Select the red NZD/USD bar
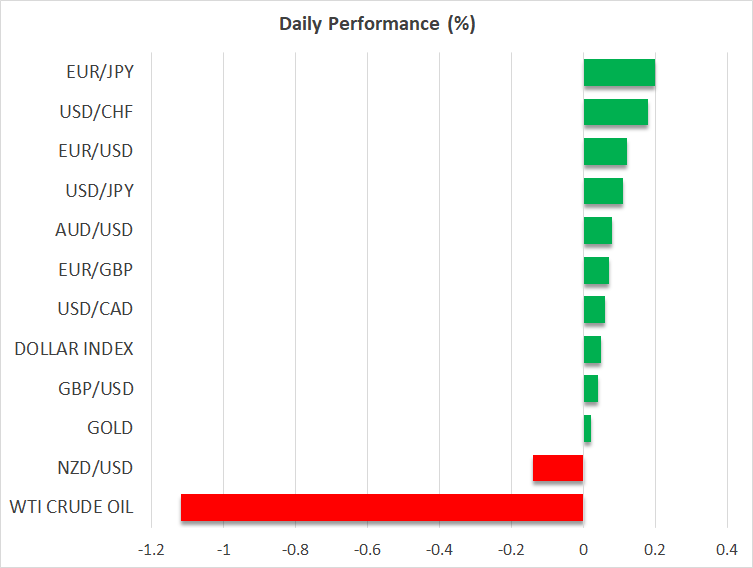This screenshot has width=753, height=568. point(558,468)
